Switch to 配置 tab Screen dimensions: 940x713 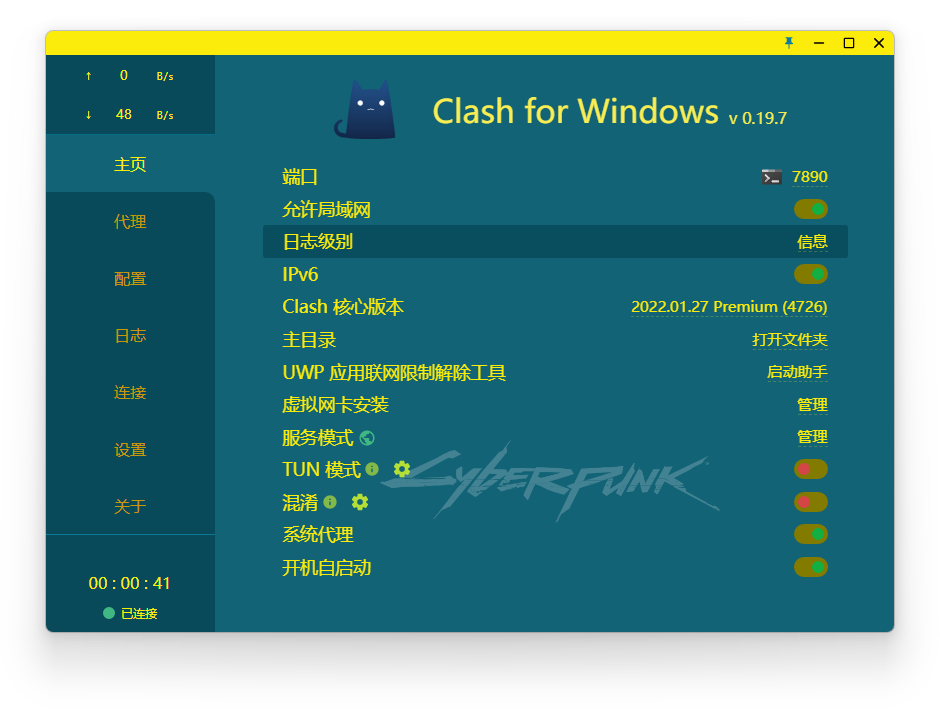click(130, 279)
